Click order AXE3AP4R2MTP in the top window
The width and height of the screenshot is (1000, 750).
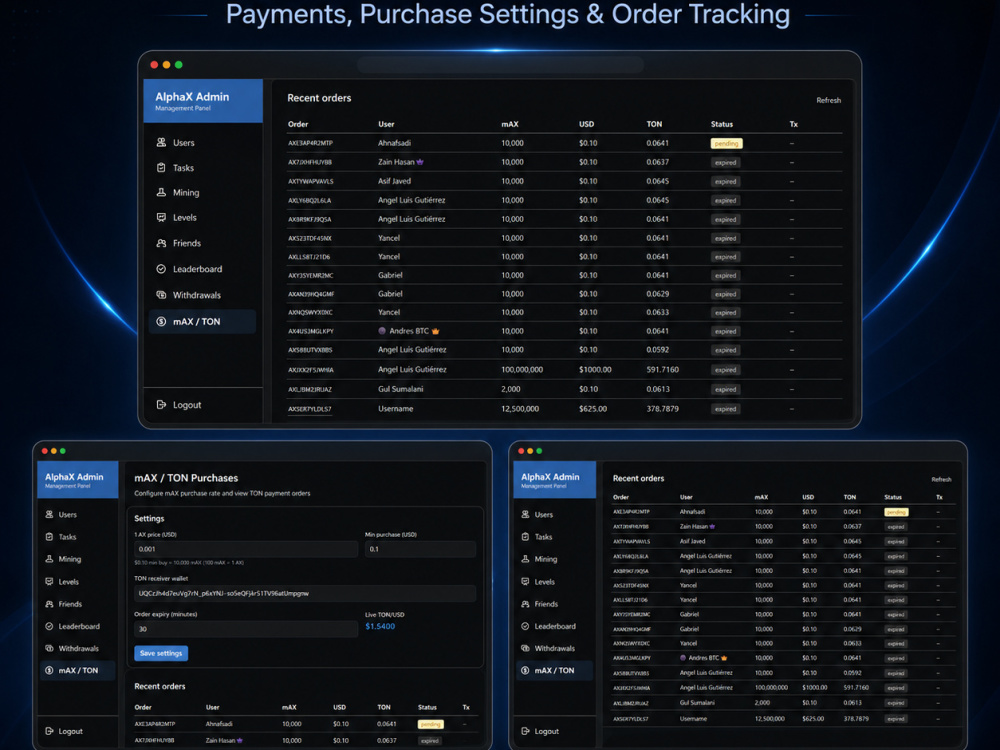[310, 143]
